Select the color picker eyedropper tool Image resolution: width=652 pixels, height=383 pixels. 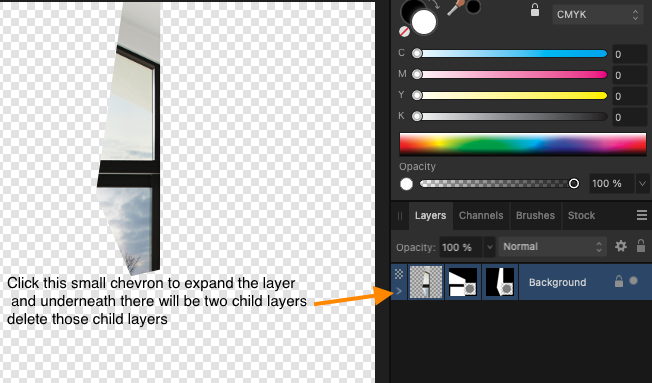point(455,8)
